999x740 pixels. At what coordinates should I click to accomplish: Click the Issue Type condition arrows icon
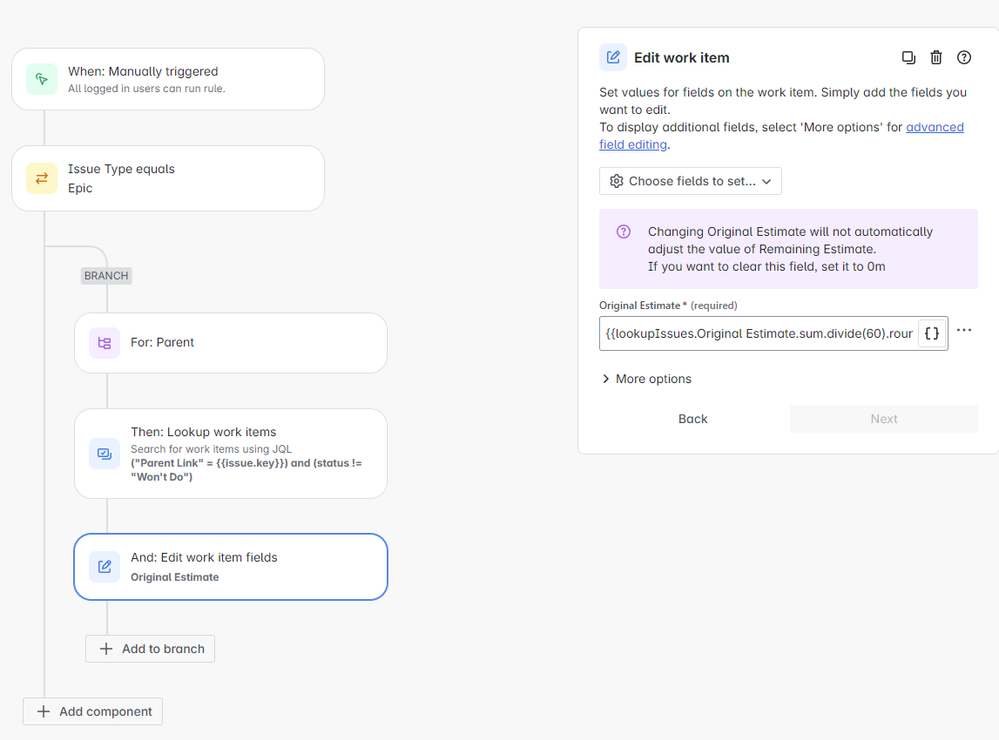(41, 178)
